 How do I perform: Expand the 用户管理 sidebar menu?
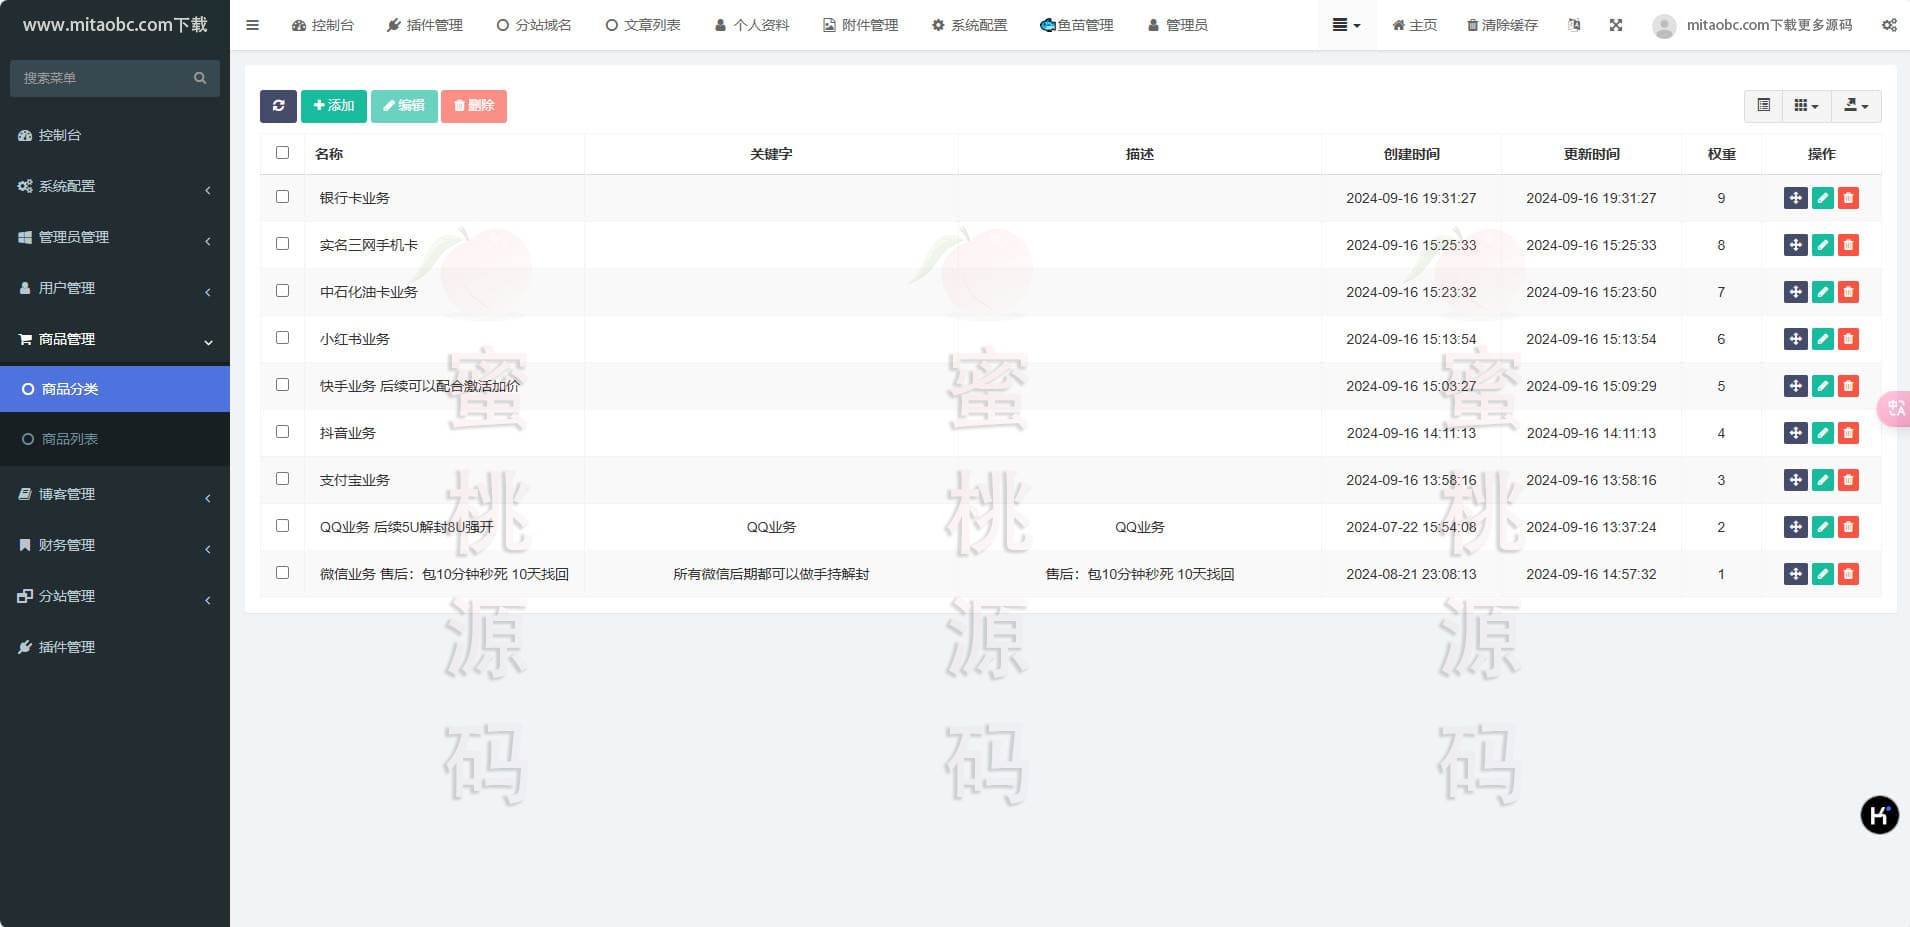point(115,288)
